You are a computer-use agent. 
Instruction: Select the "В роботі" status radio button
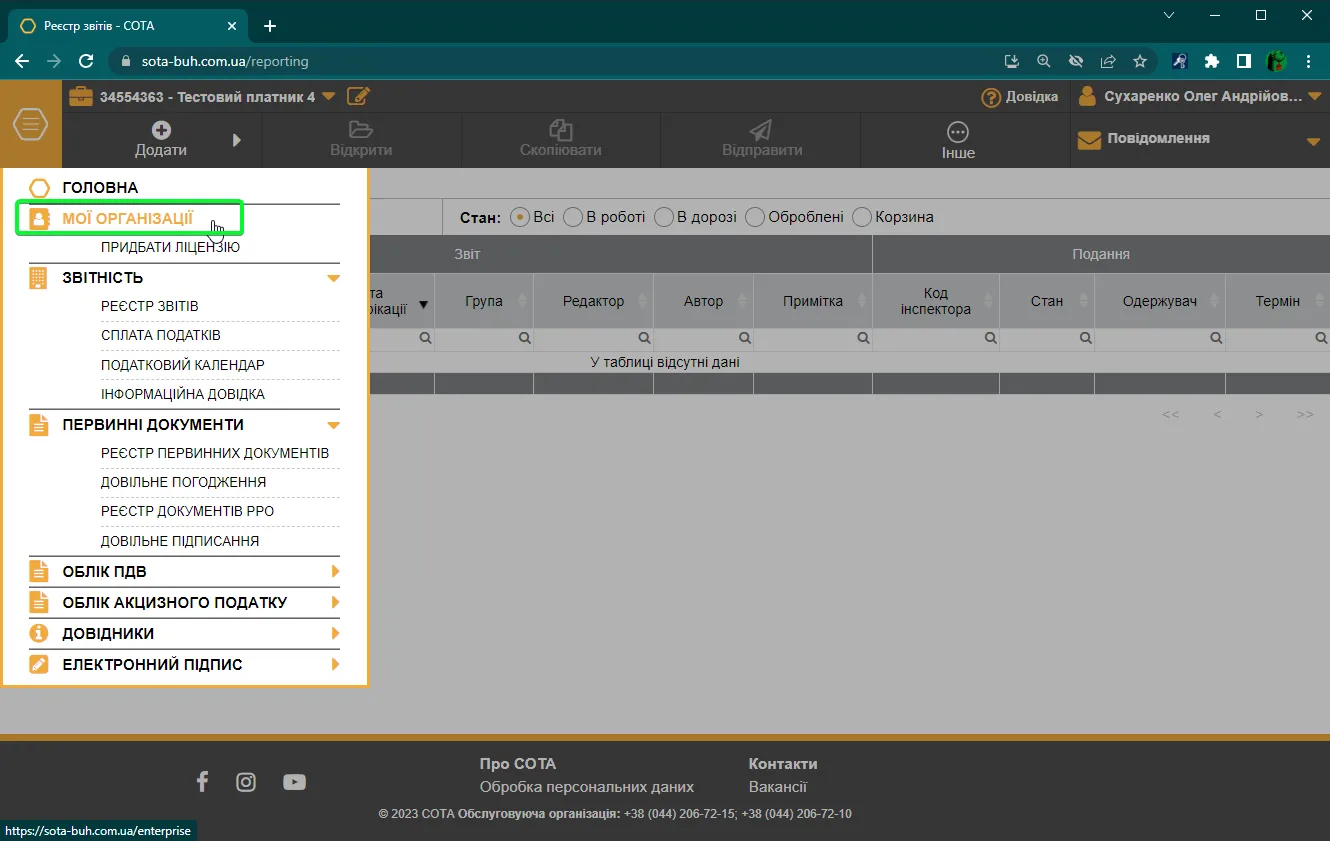[573, 217]
